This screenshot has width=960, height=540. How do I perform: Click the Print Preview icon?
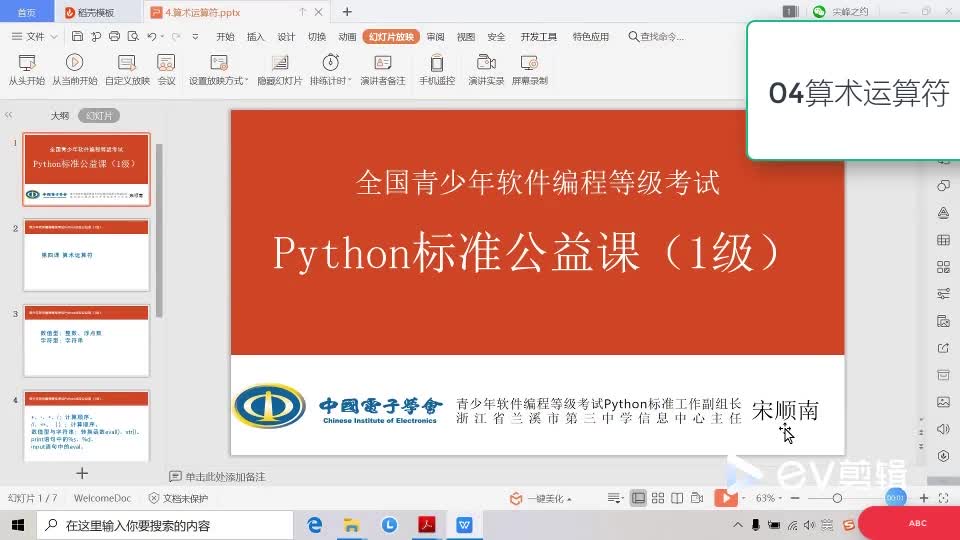coord(133,37)
